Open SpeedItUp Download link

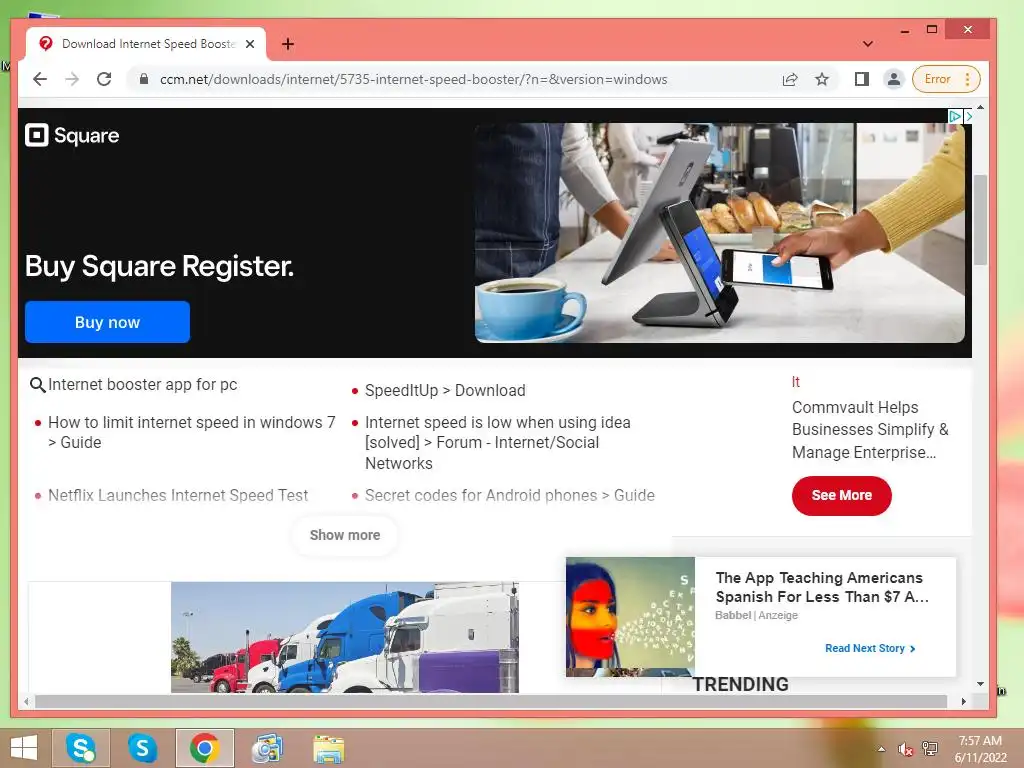point(445,391)
